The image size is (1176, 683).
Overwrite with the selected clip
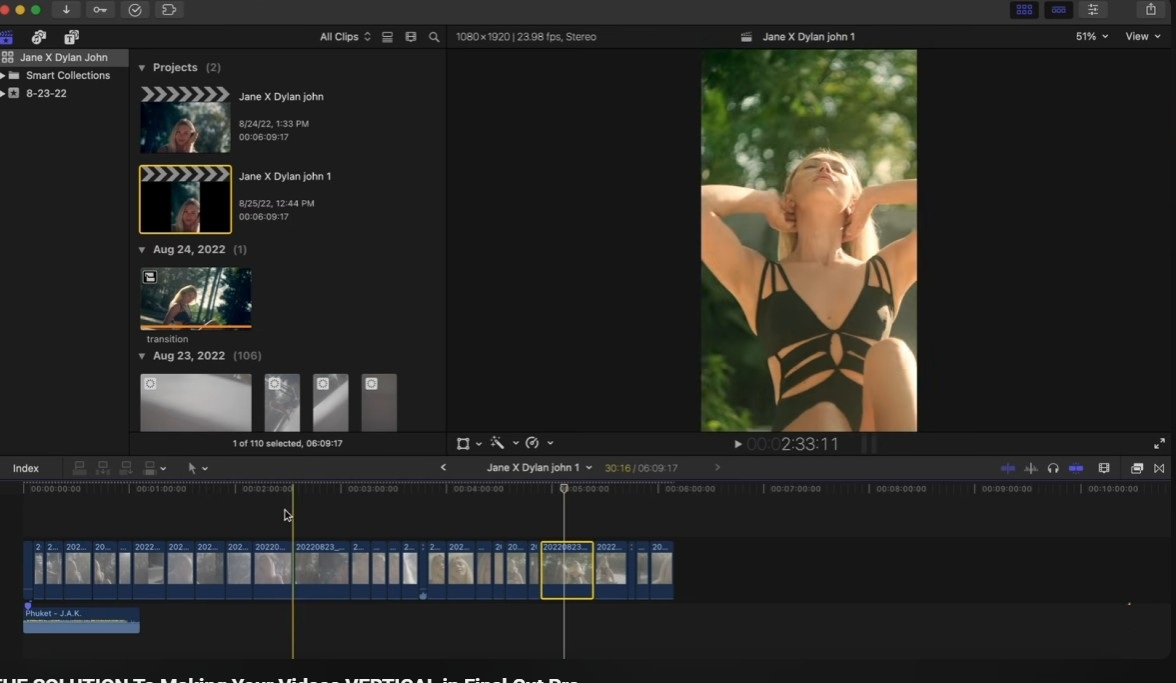coord(150,468)
